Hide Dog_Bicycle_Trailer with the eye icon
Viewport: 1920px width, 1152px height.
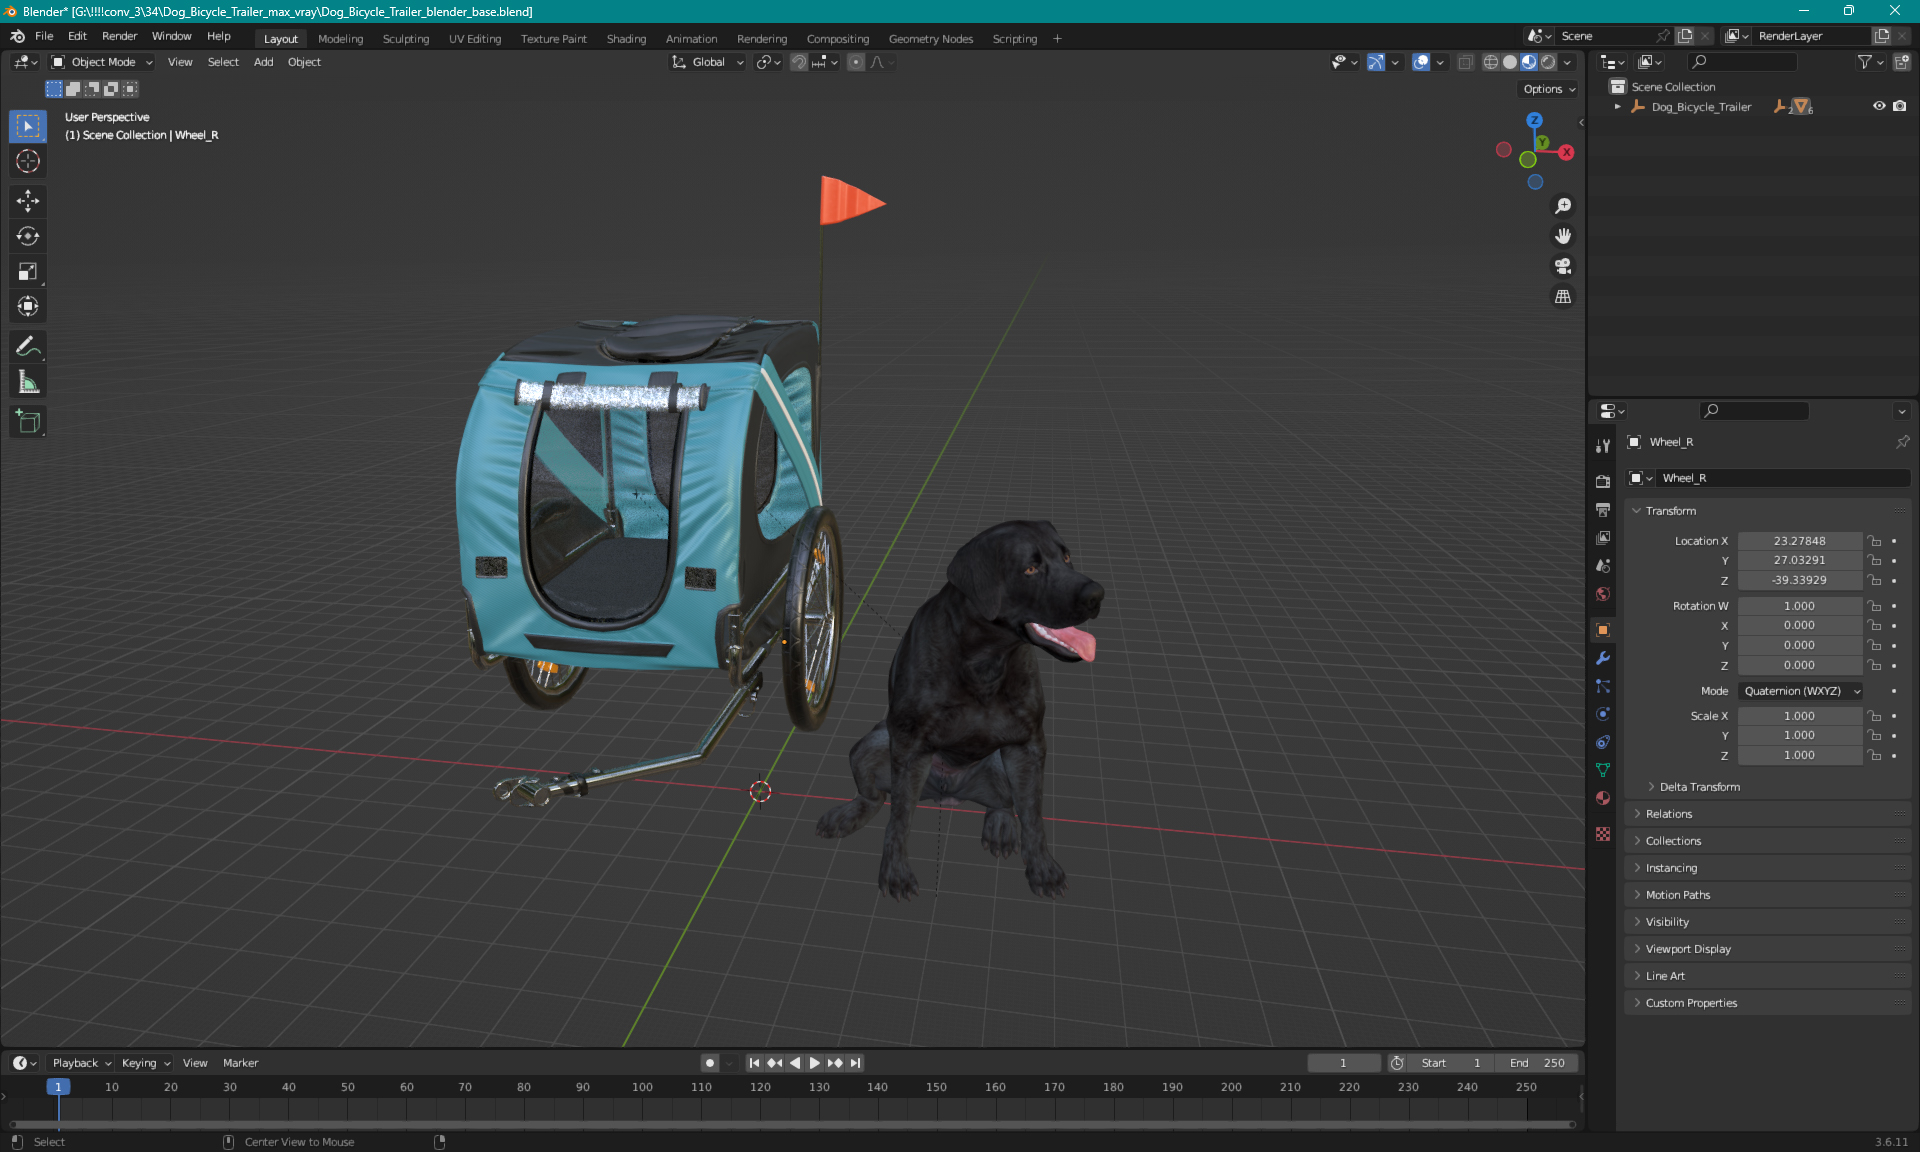tap(1879, 106)
